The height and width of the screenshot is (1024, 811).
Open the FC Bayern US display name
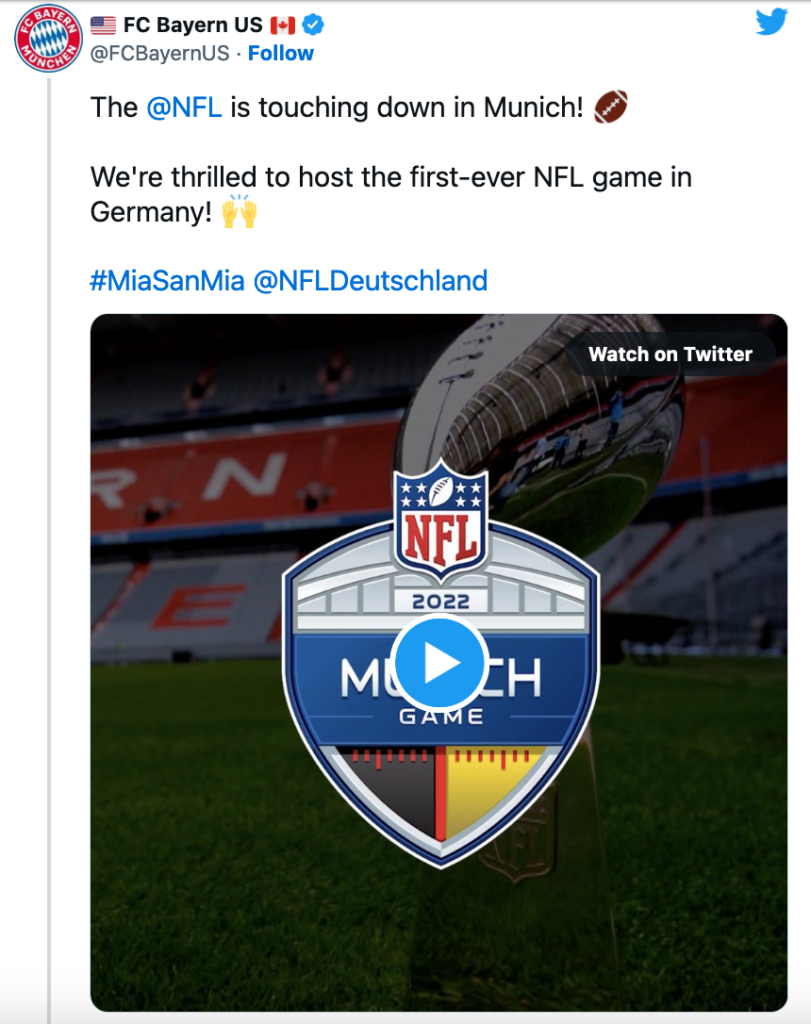[x=193, y=25]
